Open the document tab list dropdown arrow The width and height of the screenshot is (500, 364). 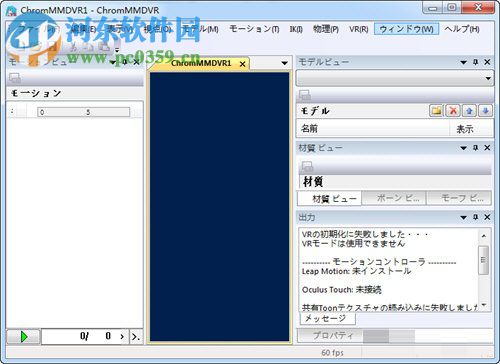click(284, 63)
